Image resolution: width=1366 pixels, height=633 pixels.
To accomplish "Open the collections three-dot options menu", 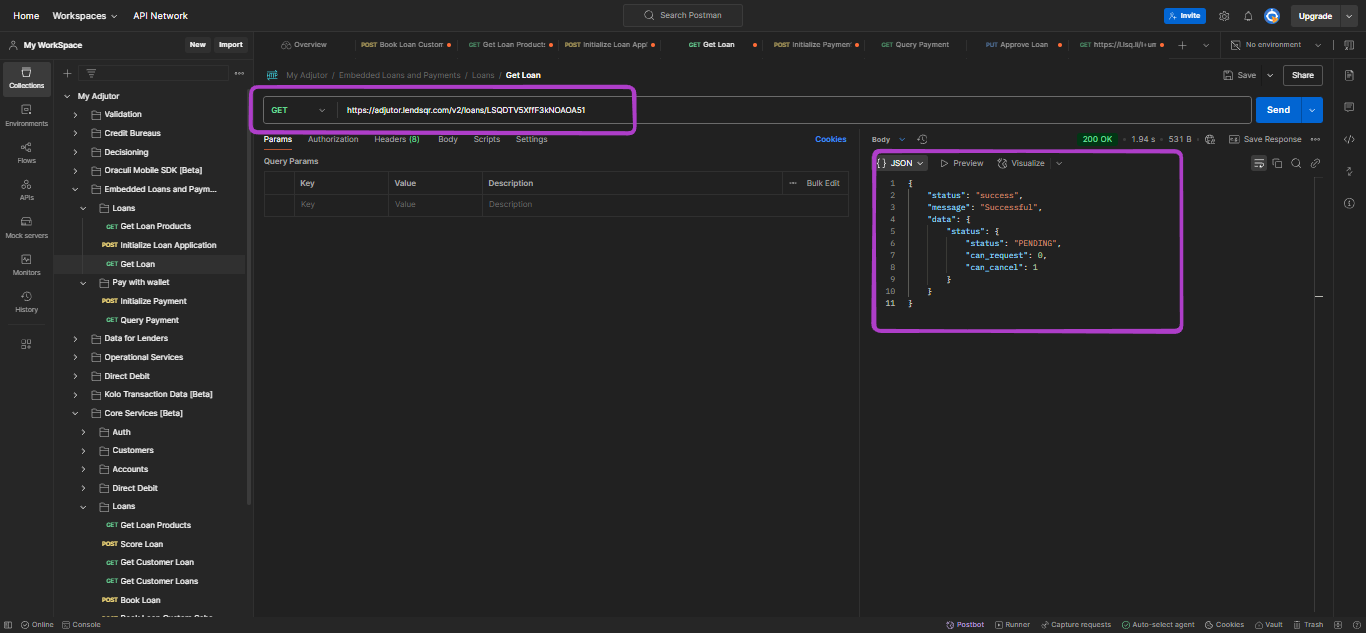I will pyautogui.click(x=239, y=73).
